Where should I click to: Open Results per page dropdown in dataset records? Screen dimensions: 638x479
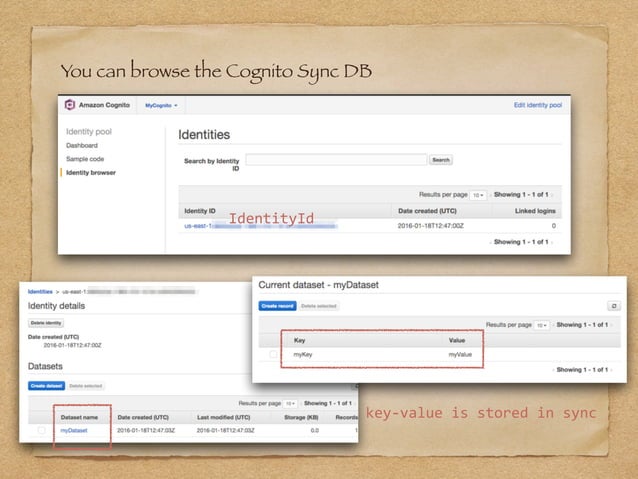click(x=541, y=325)
